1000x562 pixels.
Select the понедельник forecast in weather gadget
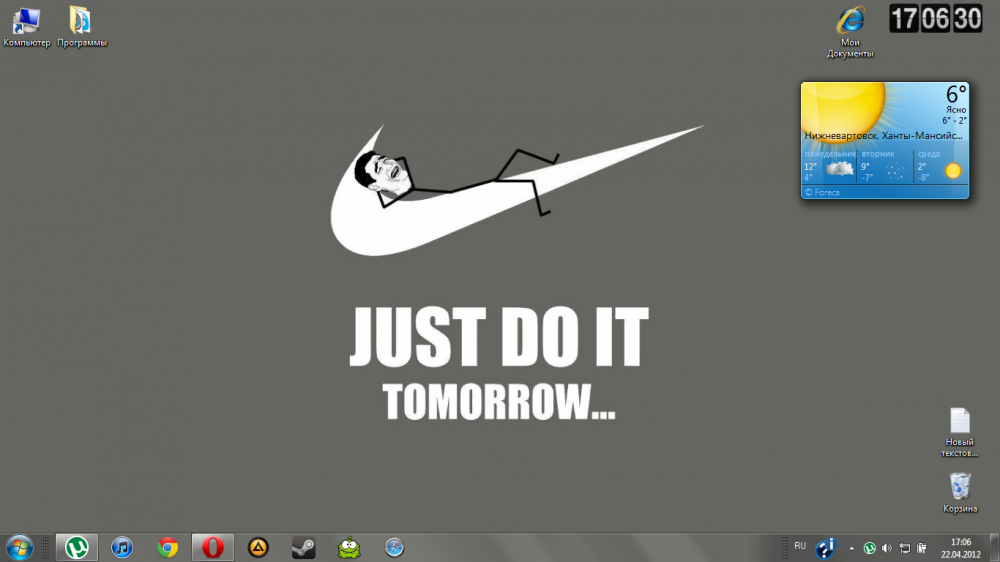pos(830,166)
